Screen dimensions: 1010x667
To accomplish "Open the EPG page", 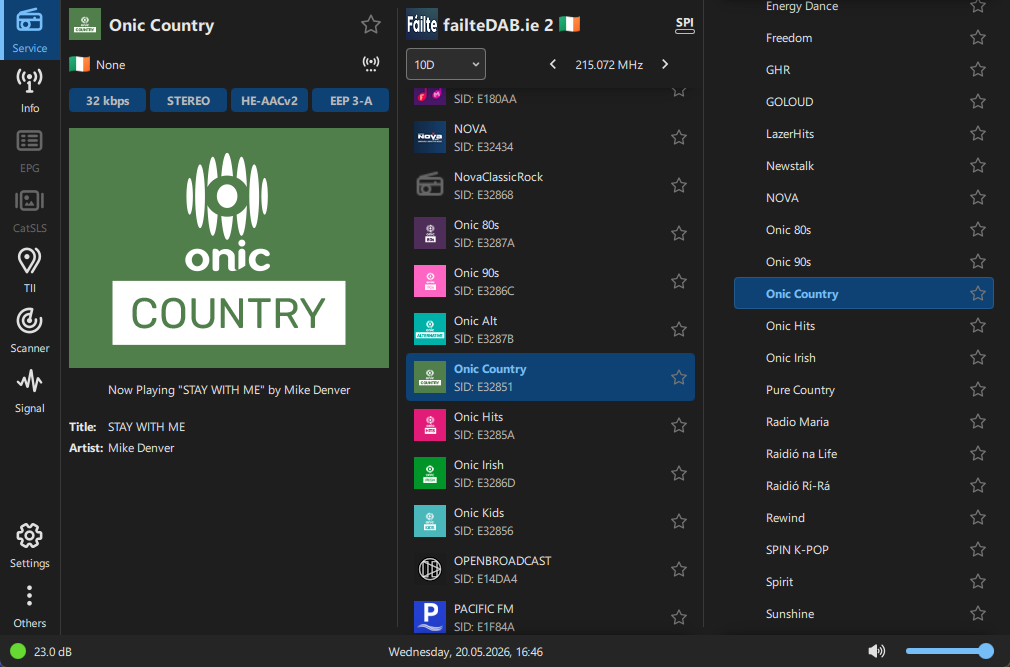I will (x=30, y=151).
